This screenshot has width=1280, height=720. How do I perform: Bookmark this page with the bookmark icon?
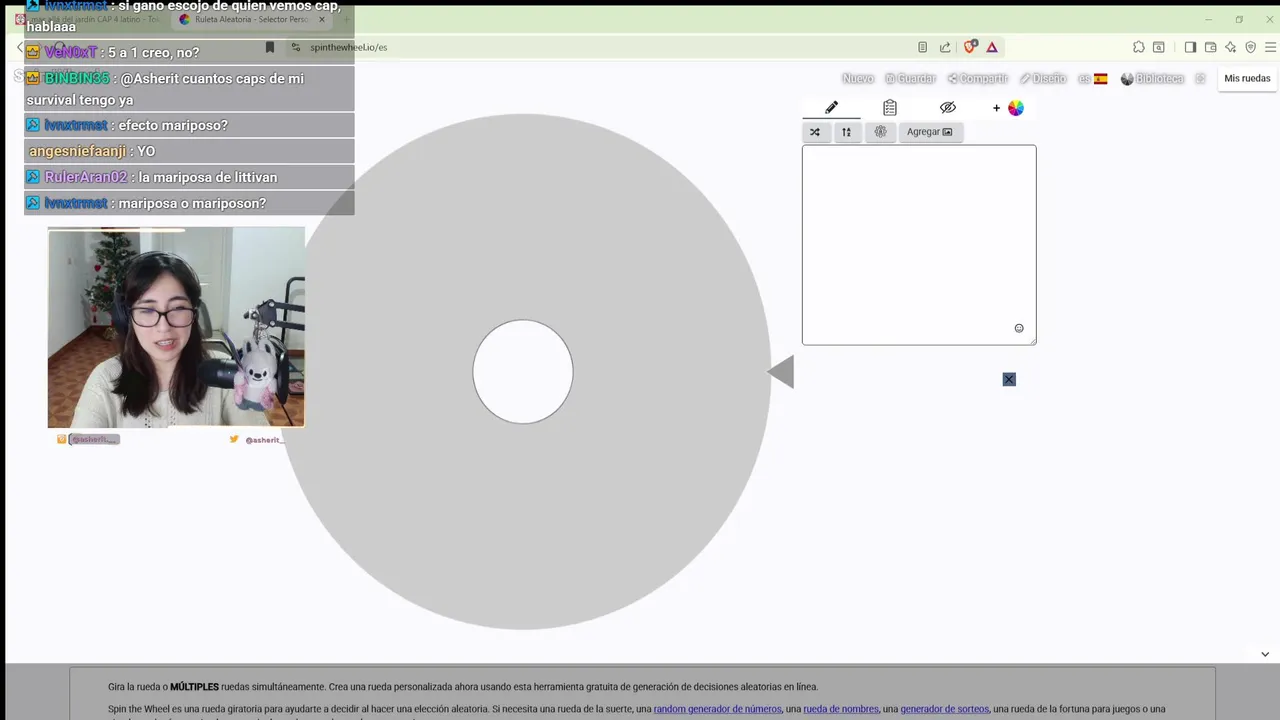[270, 47]
